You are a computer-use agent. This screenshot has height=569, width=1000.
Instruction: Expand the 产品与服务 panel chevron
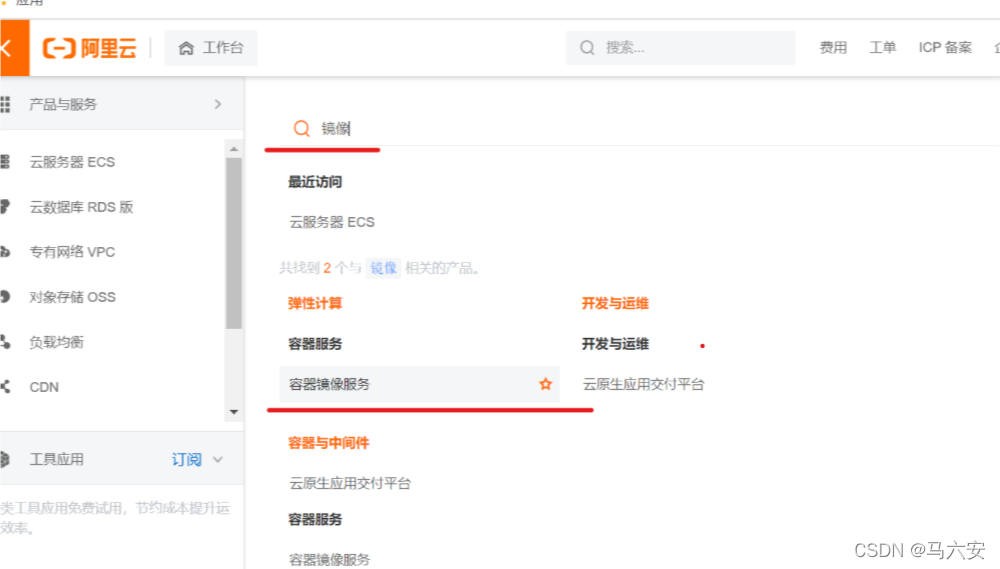pos(218,104)
